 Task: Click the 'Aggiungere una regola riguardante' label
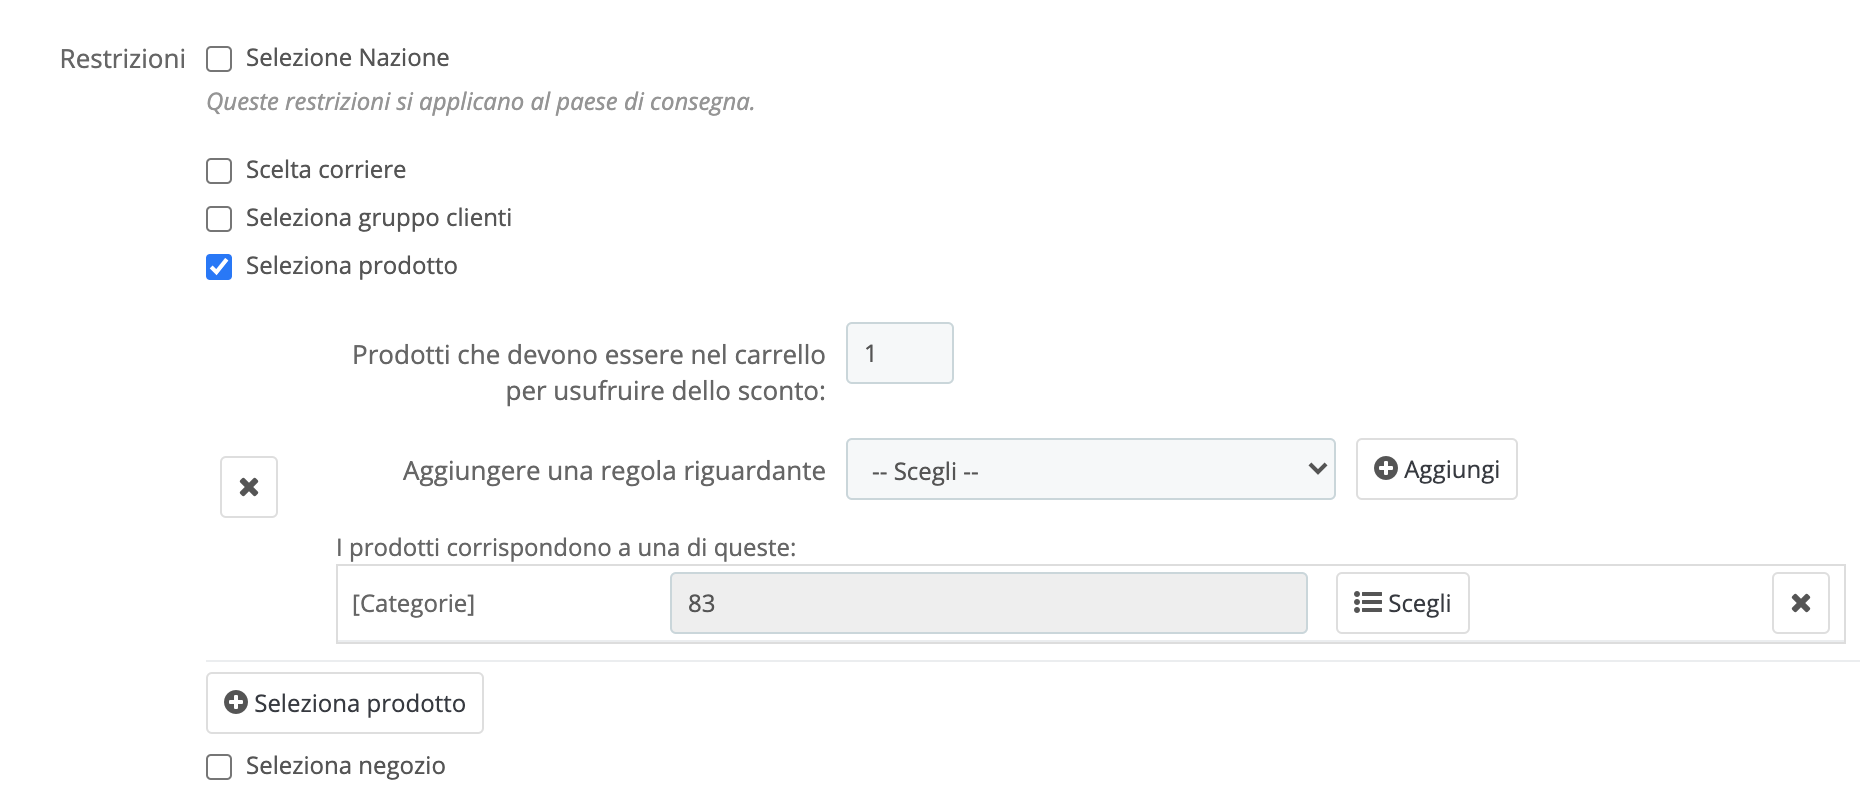614,470
